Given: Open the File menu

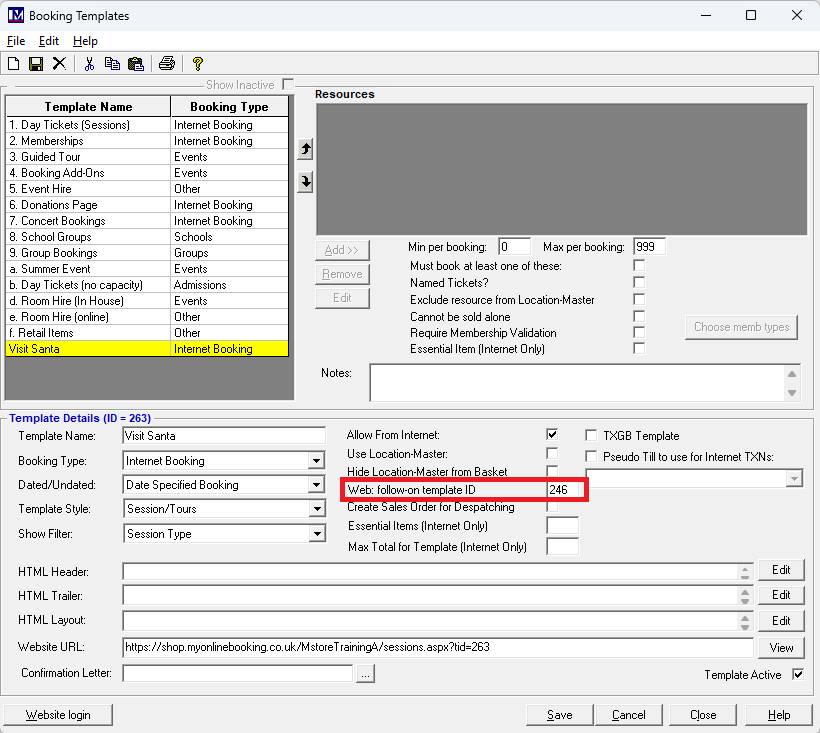Looking at the screenshot, I should (16, 41).
